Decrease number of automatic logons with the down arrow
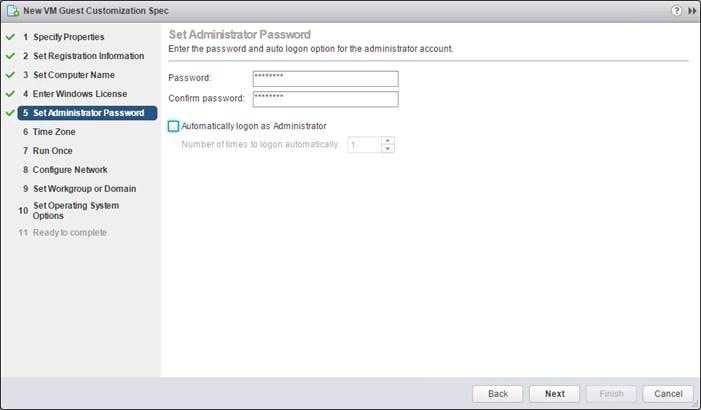Viewport: 701px width, 410px height. coord(388,148)
